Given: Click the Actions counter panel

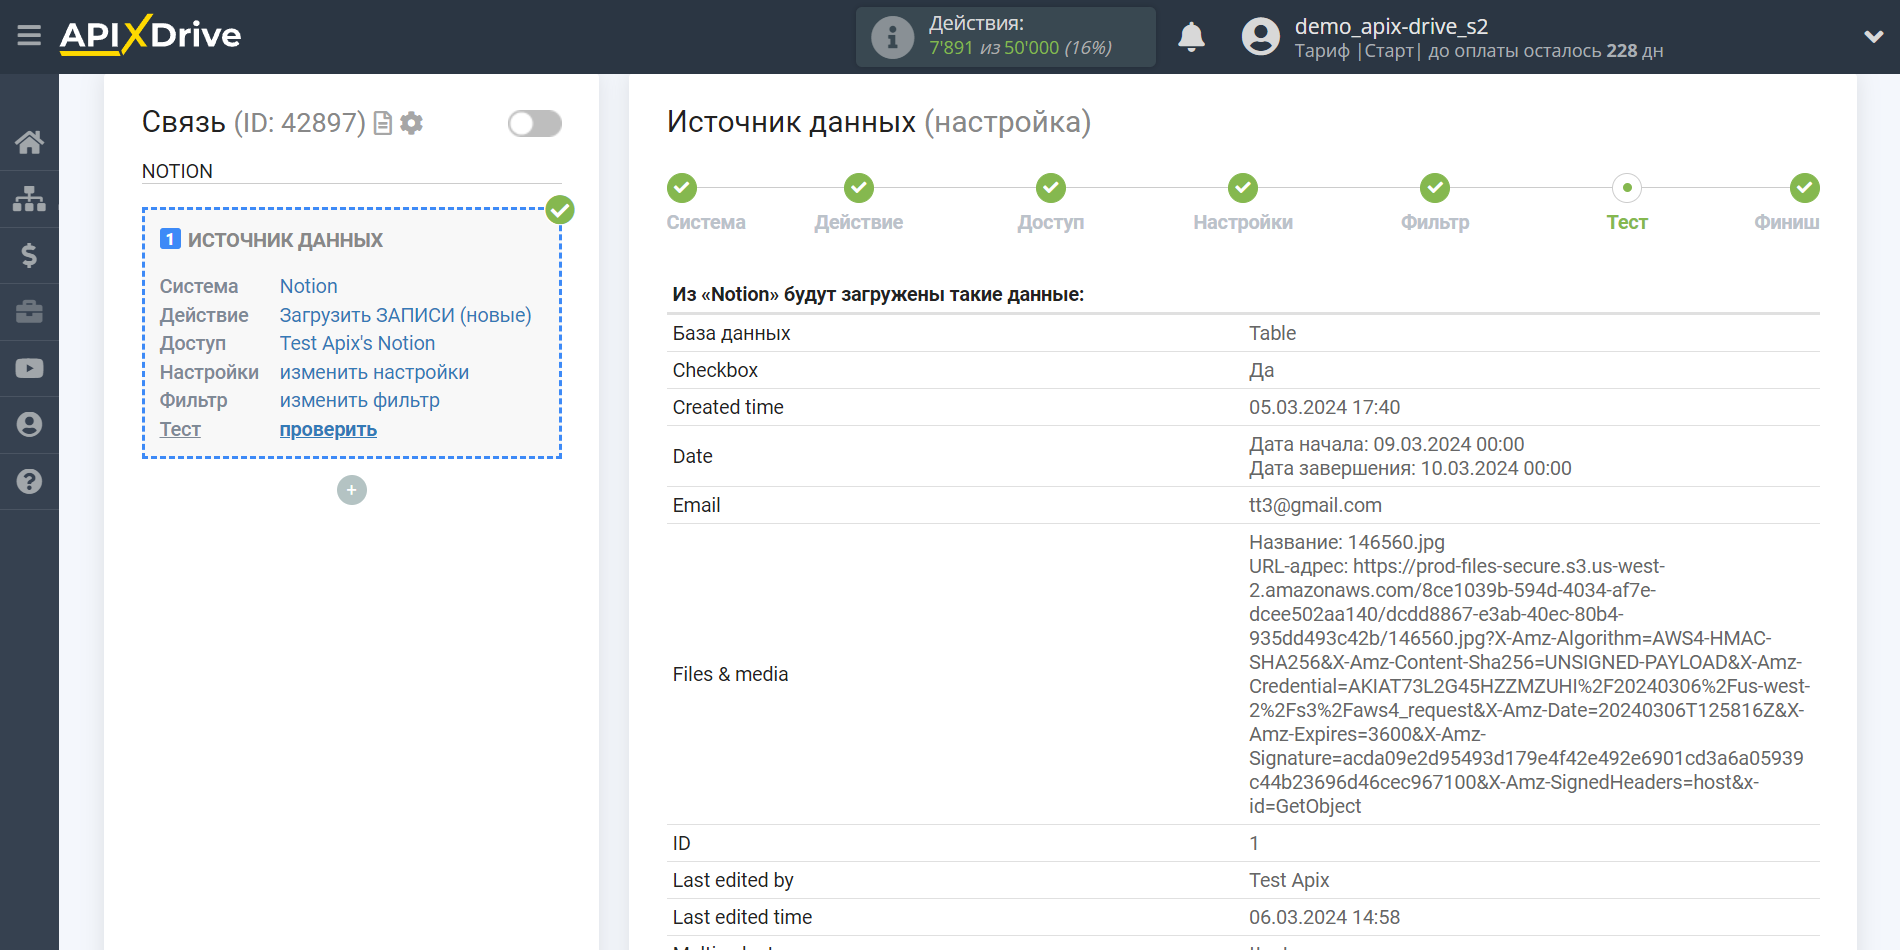Looking at the screenshot, I should 1005,37.
